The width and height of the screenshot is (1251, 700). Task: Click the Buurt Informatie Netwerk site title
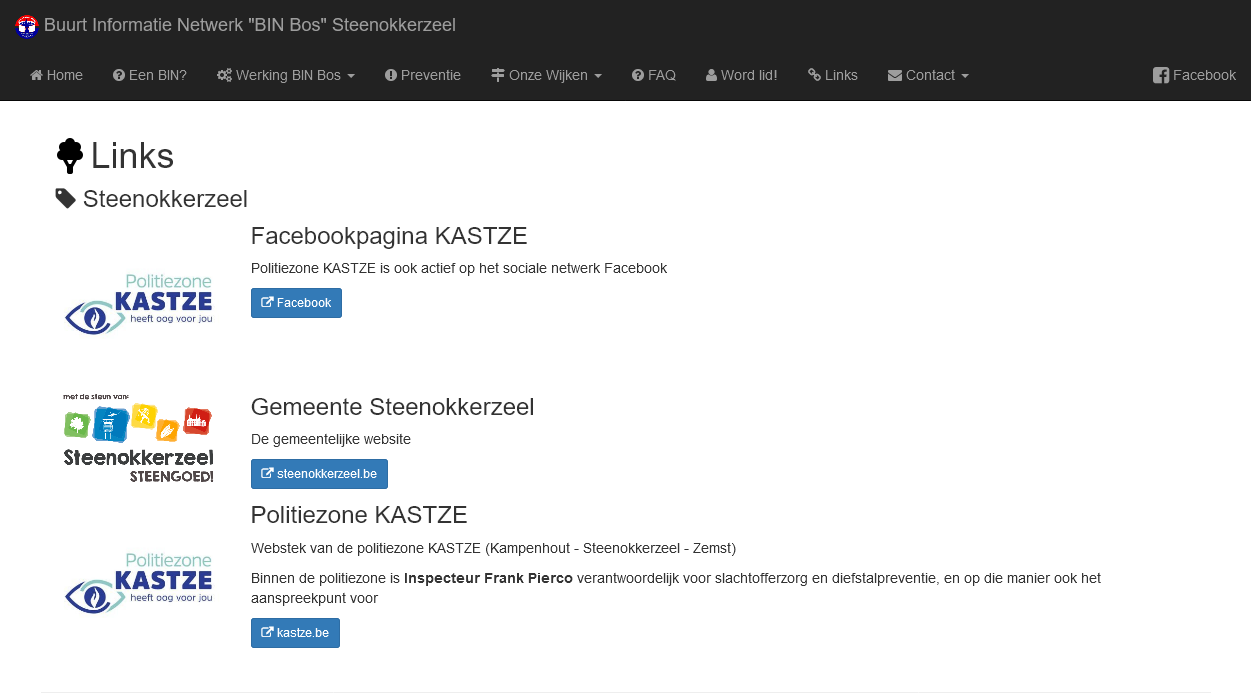(x=250, y=25)
